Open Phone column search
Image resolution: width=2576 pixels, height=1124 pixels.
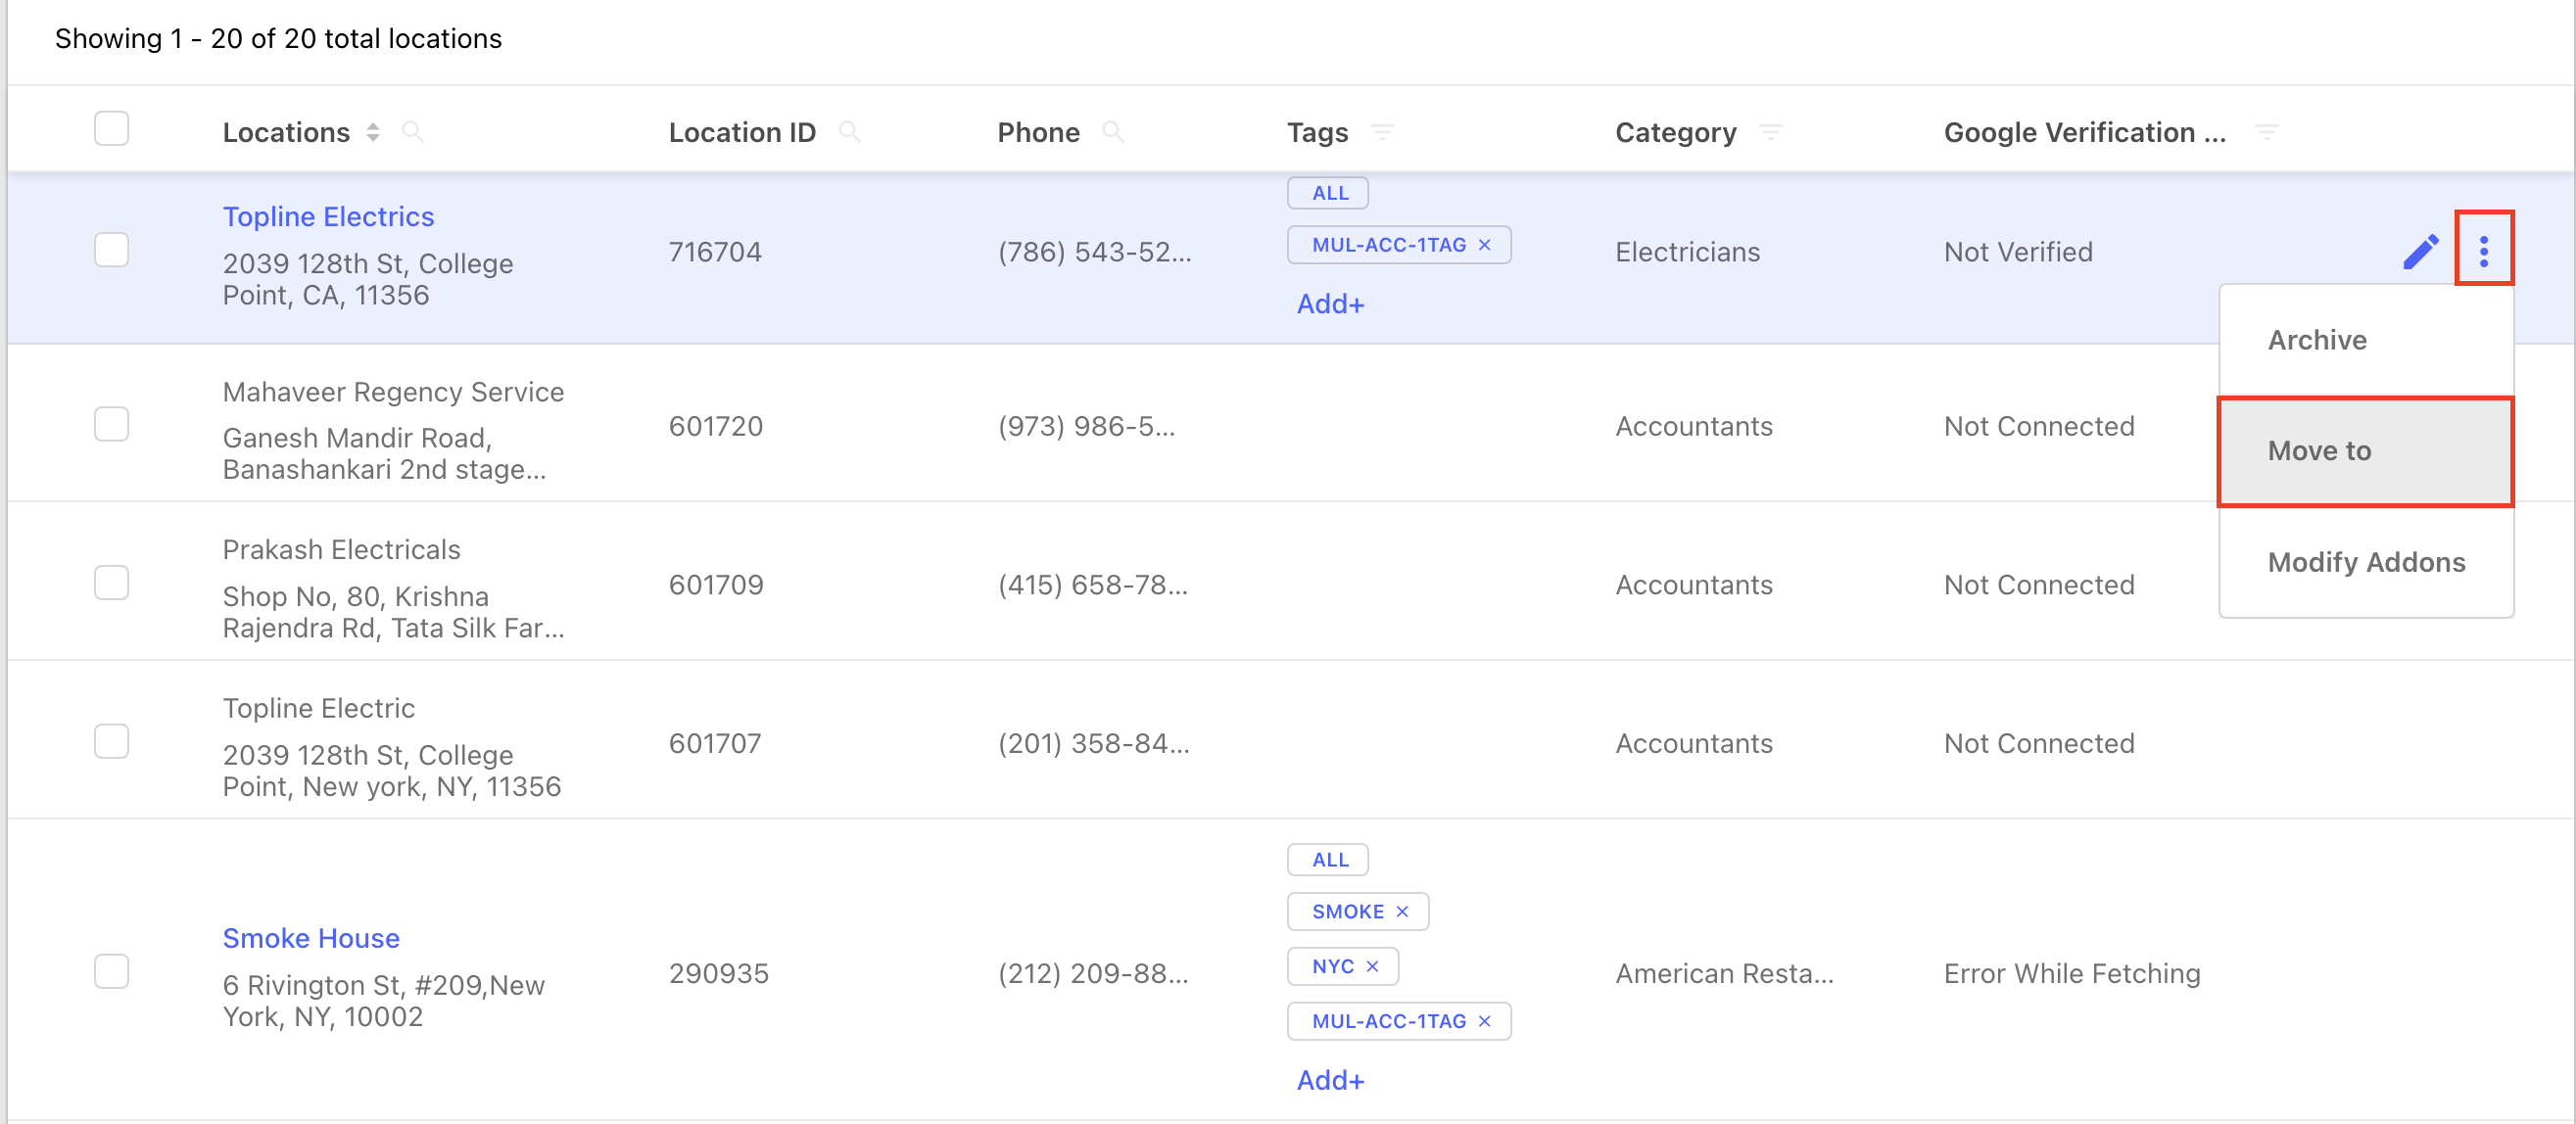pyautogui.click(x=1112, y=132)
